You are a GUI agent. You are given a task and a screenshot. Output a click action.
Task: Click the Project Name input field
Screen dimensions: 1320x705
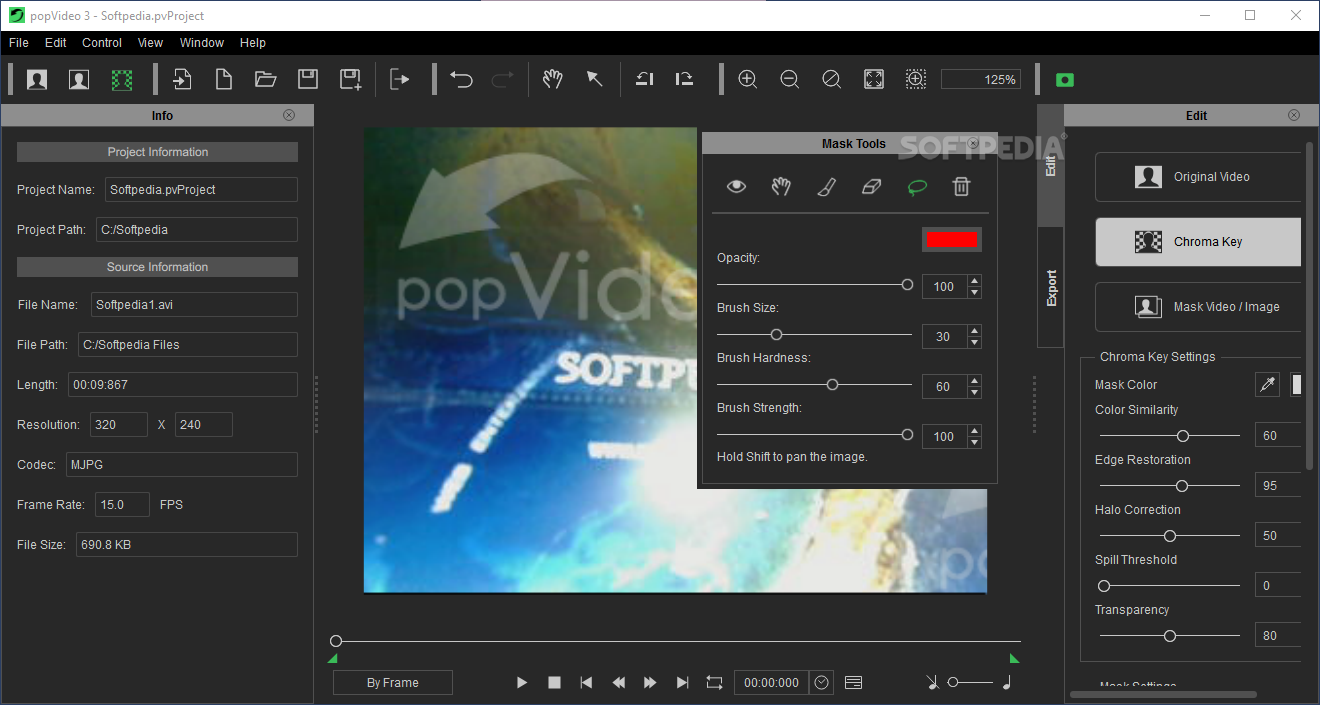[x=201, y=189]
